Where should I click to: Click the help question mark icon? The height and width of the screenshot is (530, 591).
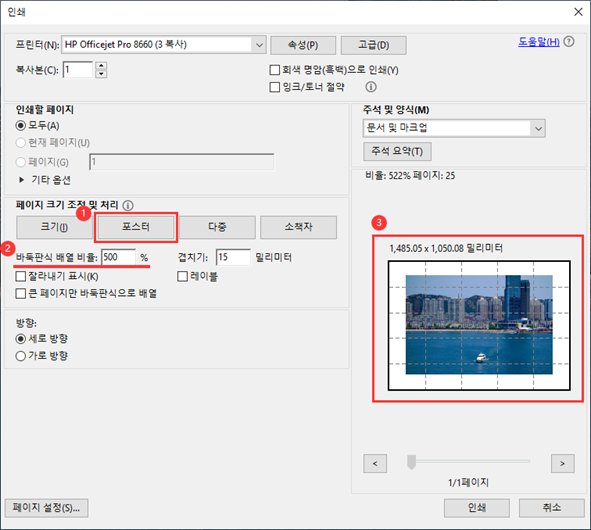coord(569,41)
